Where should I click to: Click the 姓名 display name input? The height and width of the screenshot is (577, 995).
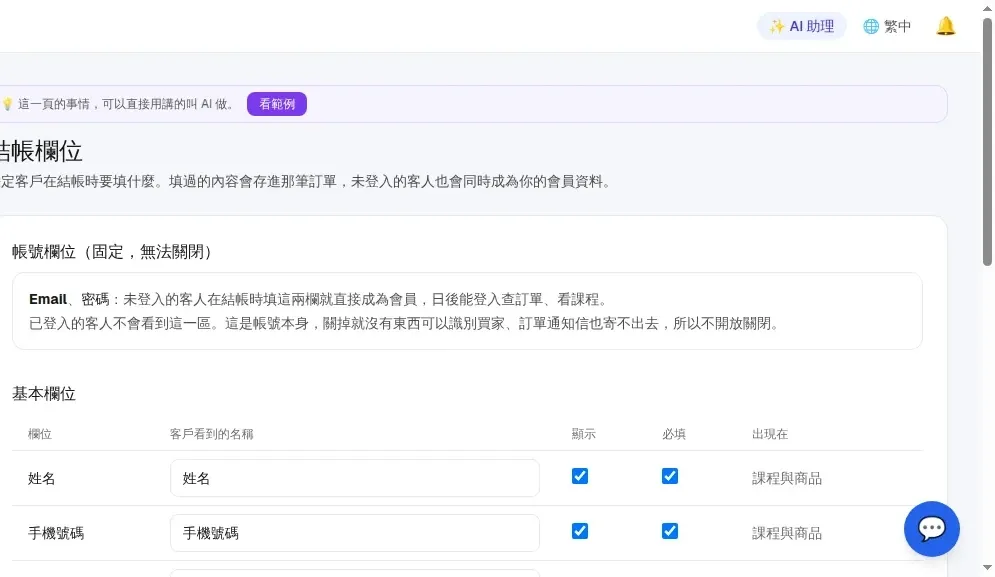pyautogui.click(x=355, y=478)
